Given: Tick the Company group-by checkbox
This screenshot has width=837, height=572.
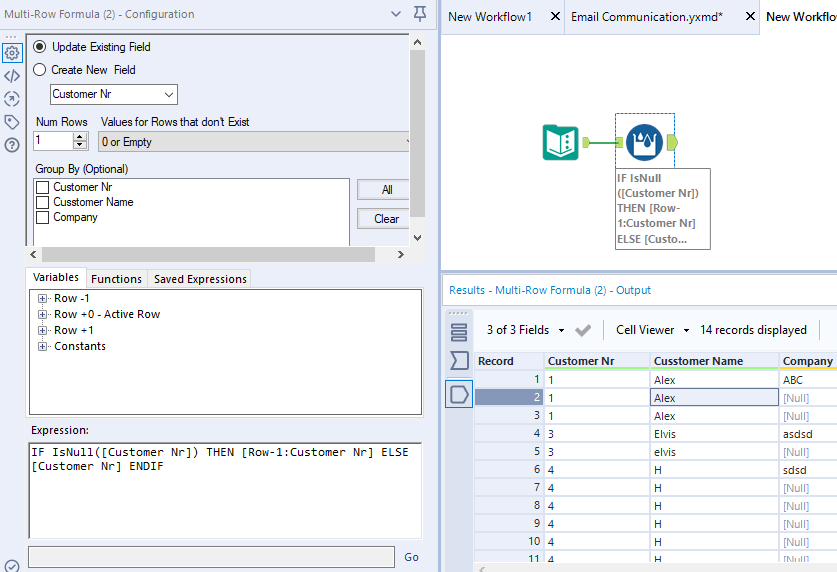Looking at the screenshot, I should 42,217.
